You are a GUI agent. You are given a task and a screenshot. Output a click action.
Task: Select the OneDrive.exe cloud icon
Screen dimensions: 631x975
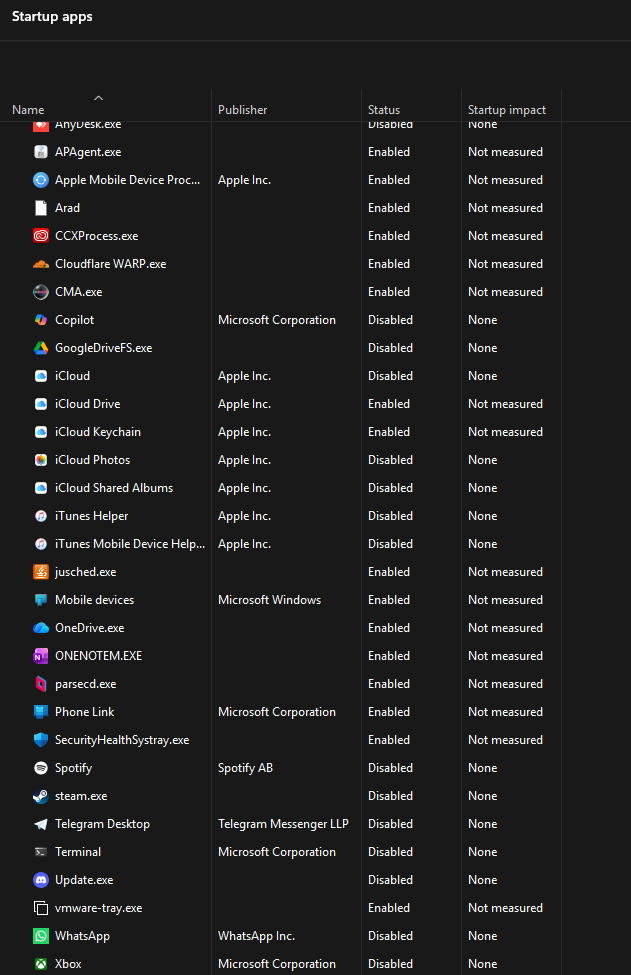[41, 627]
